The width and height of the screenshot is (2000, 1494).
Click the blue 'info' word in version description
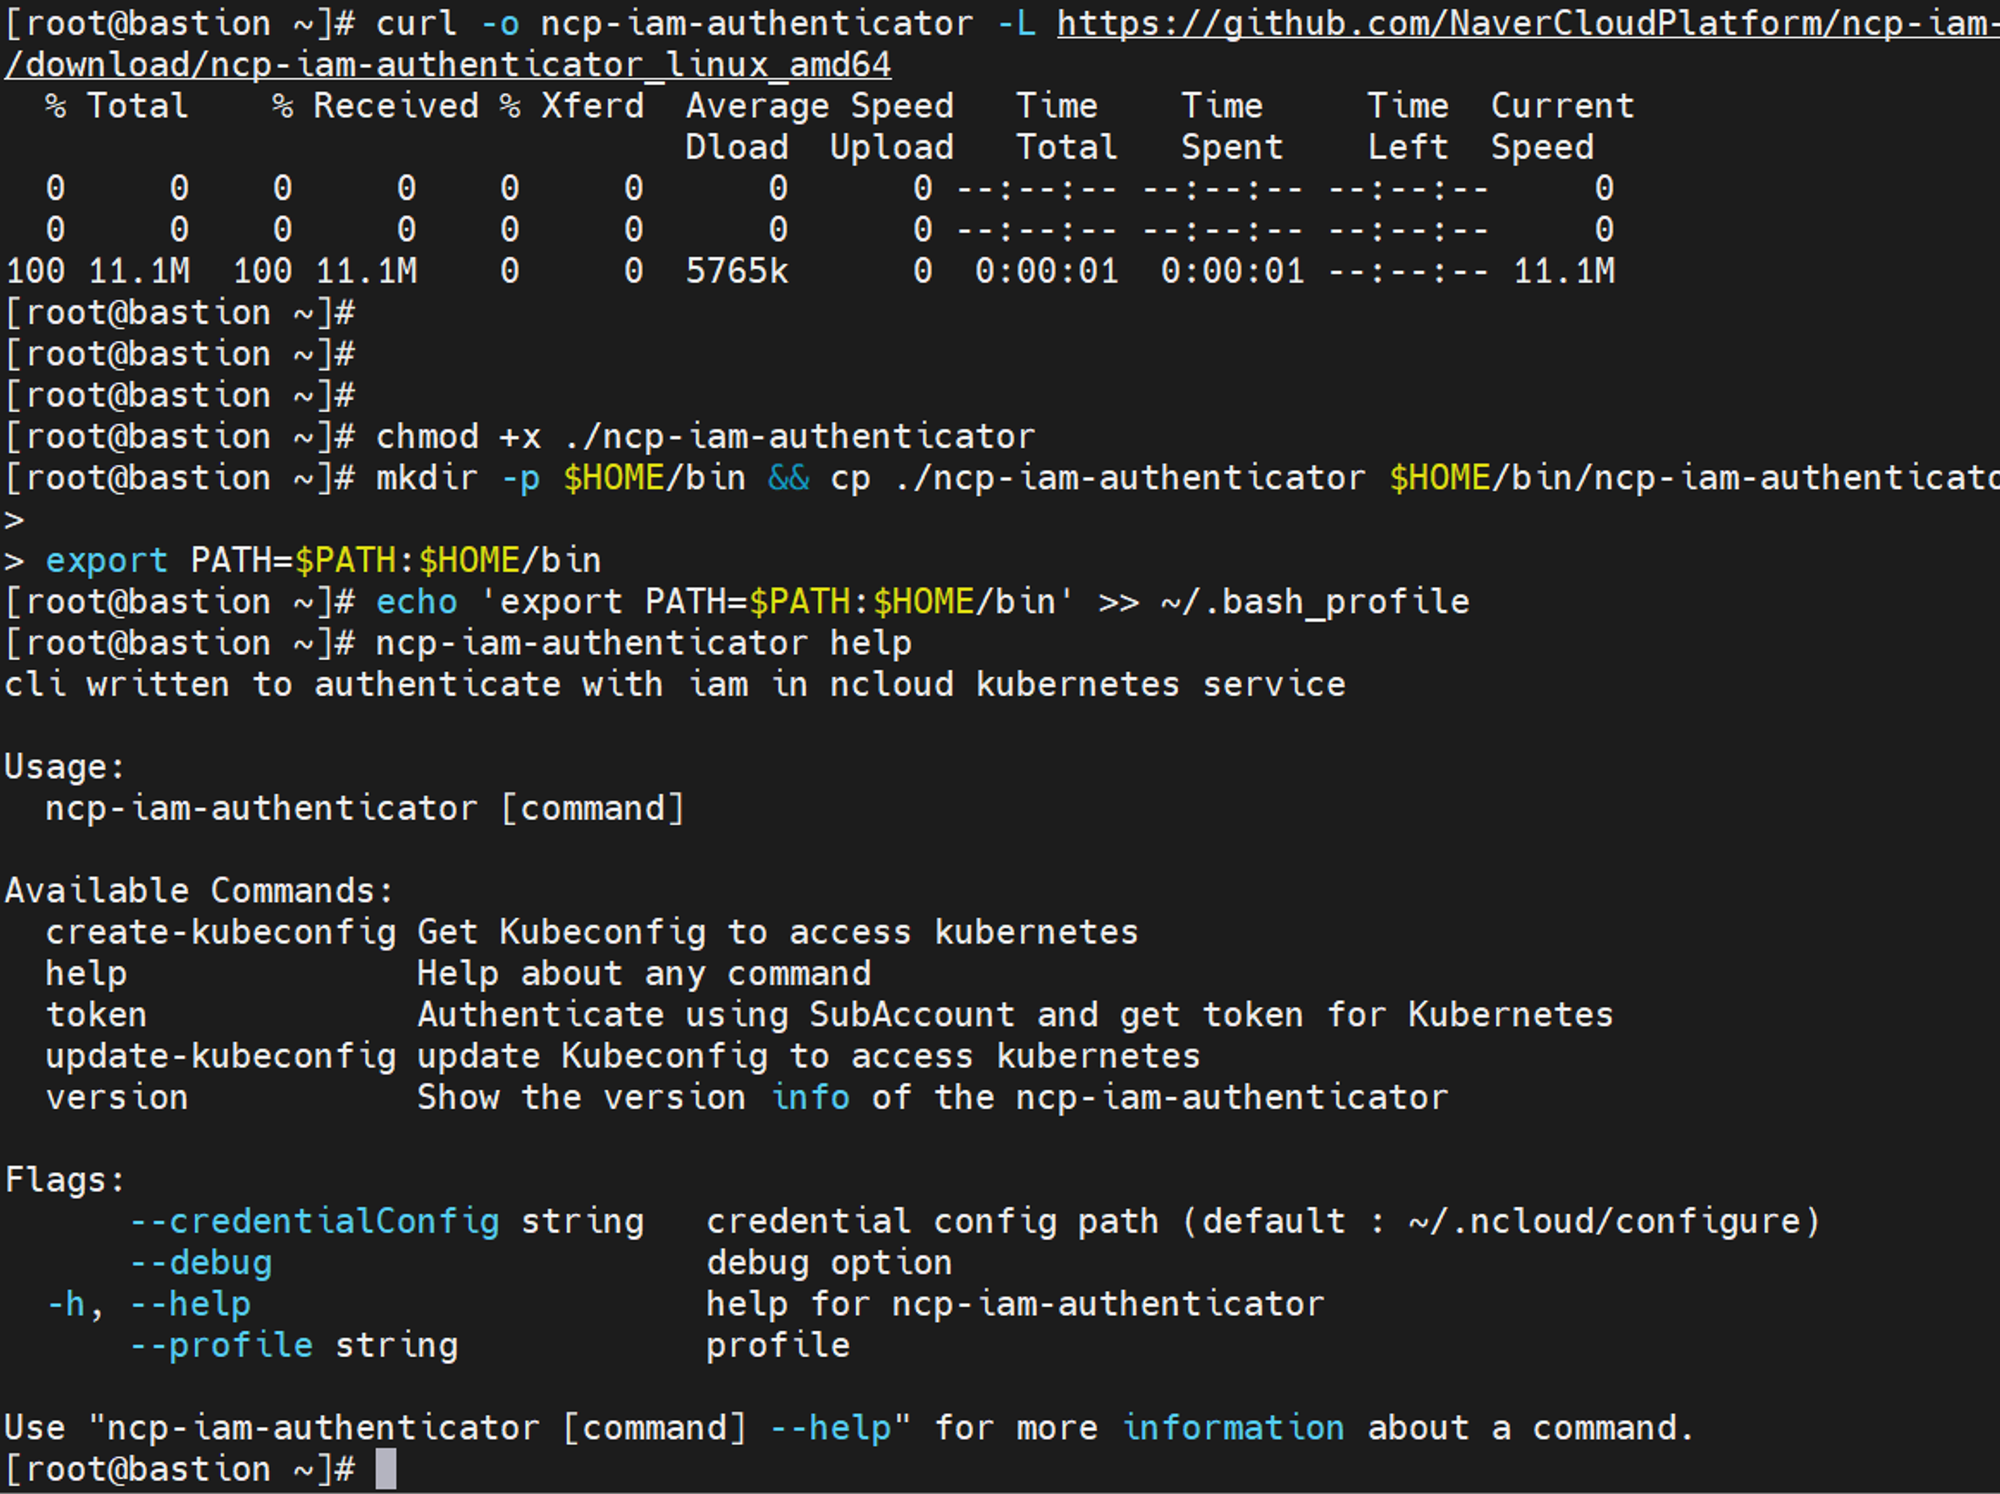coord(810,1097)
